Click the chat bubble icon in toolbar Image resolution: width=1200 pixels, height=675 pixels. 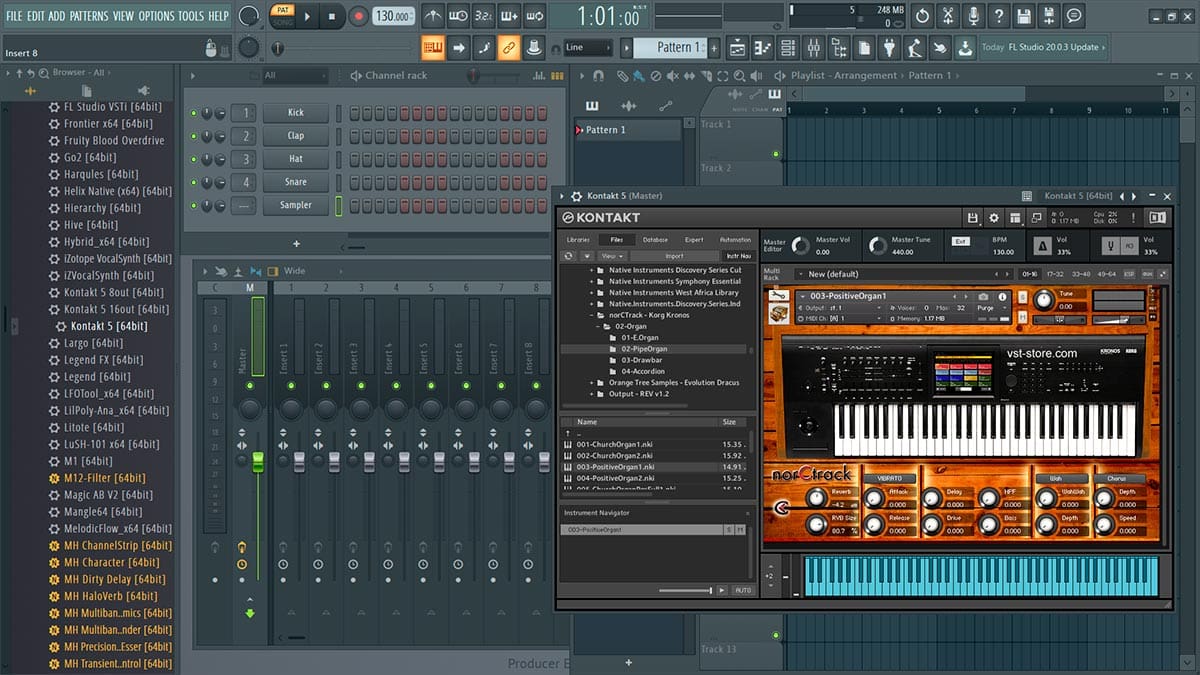pyautogui.click(x=1074, y=16)
